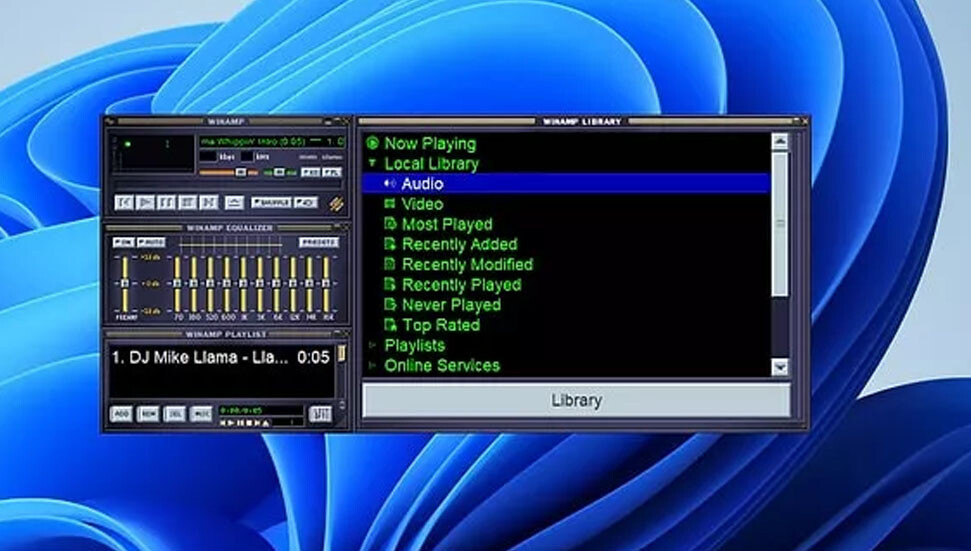This screenshot has height=551, width=971.
Task: Pause playback in the main player
Action: pos(166,202)
